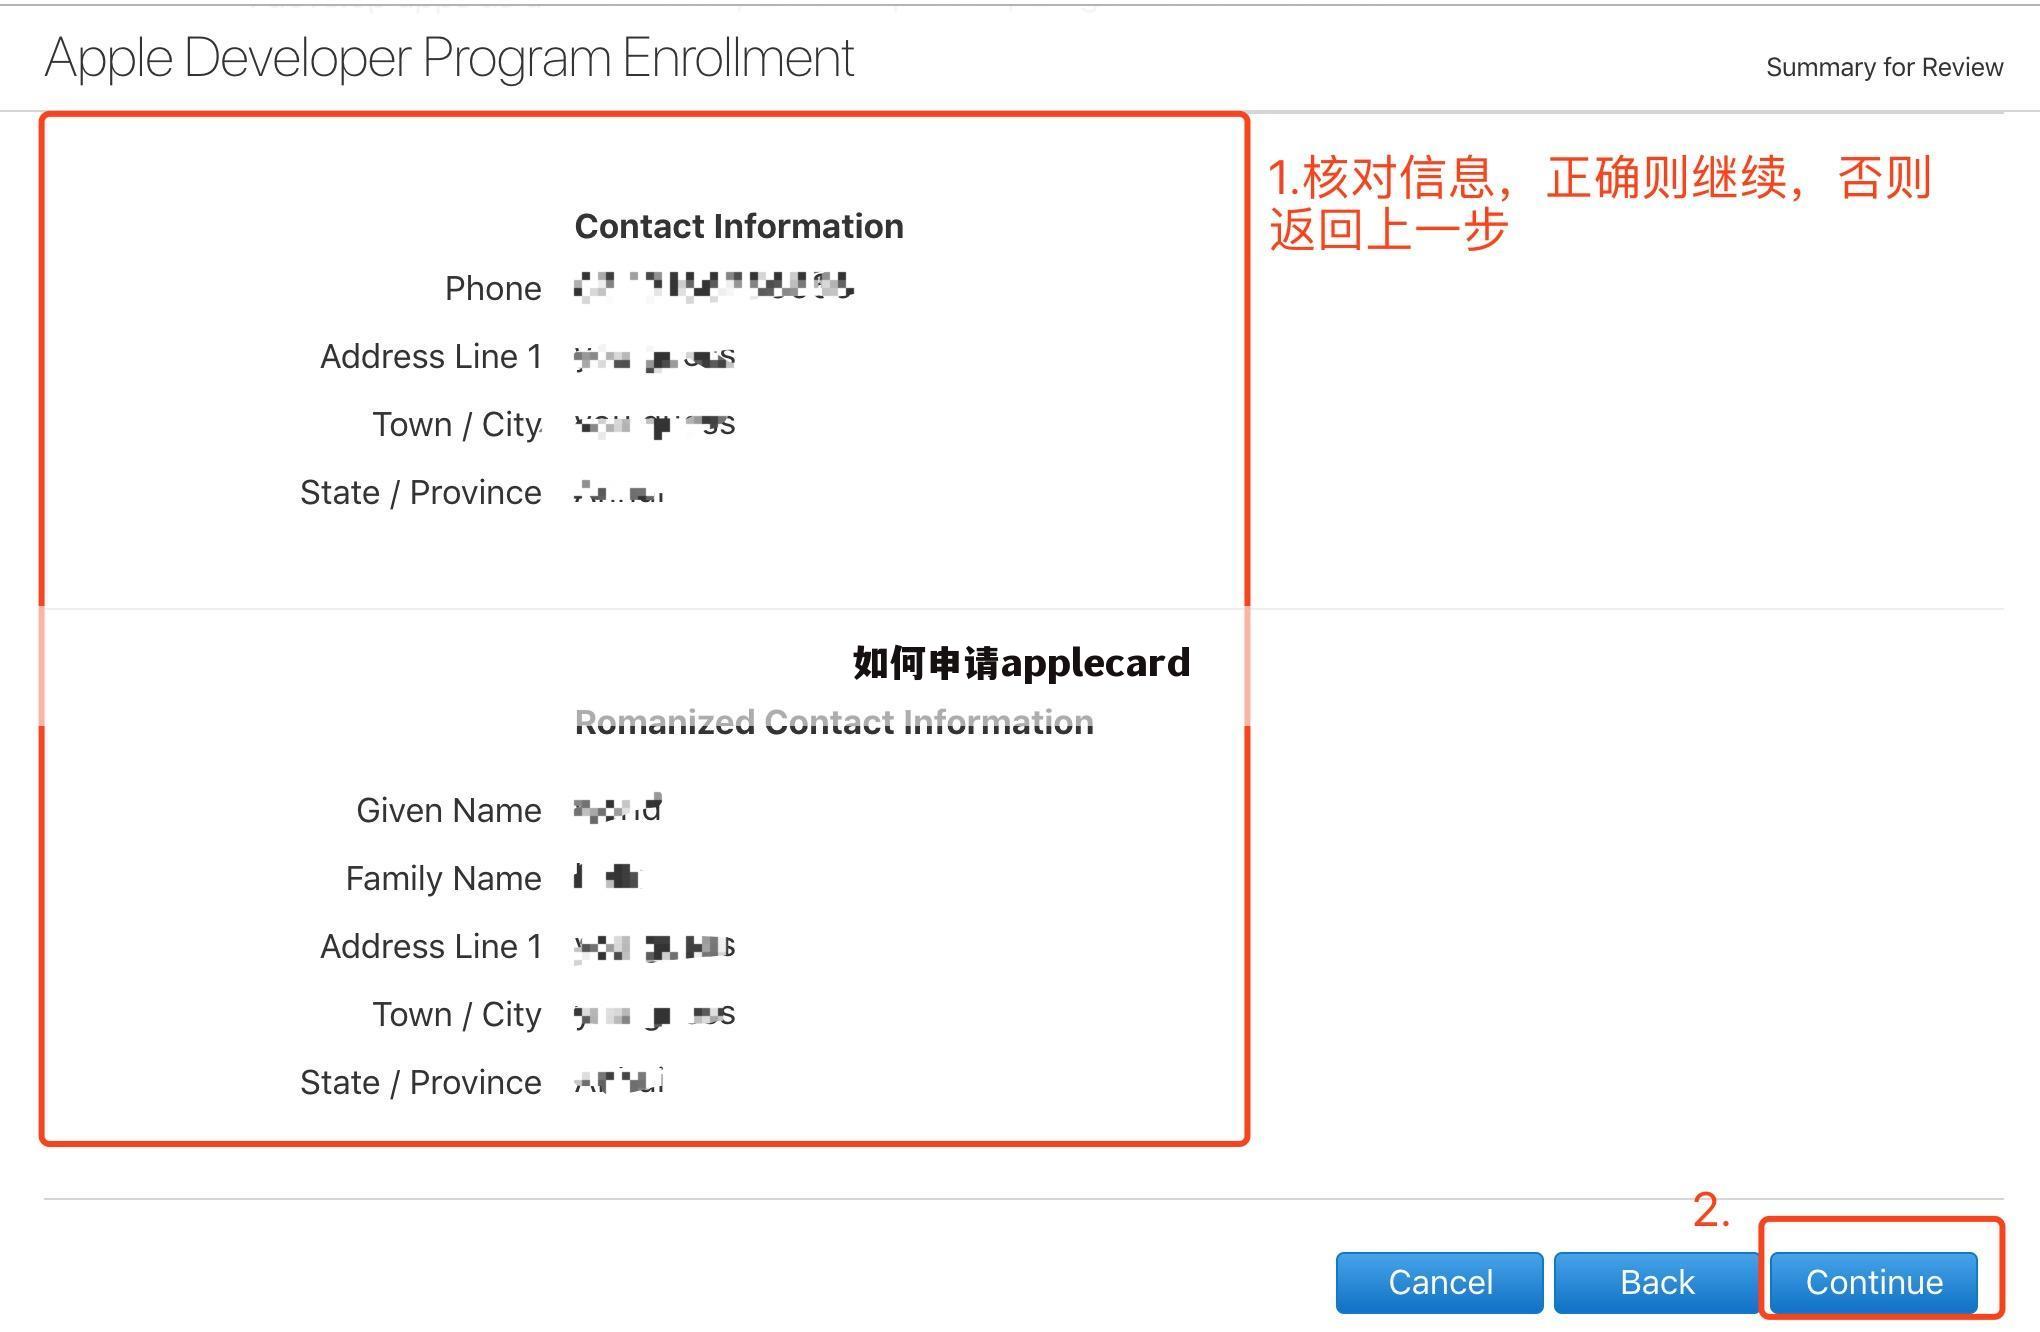Select the Romanized Contact Information heading
This screenshot has width=2040, height=1332.
pyautogui.click(x=834, y=722)
